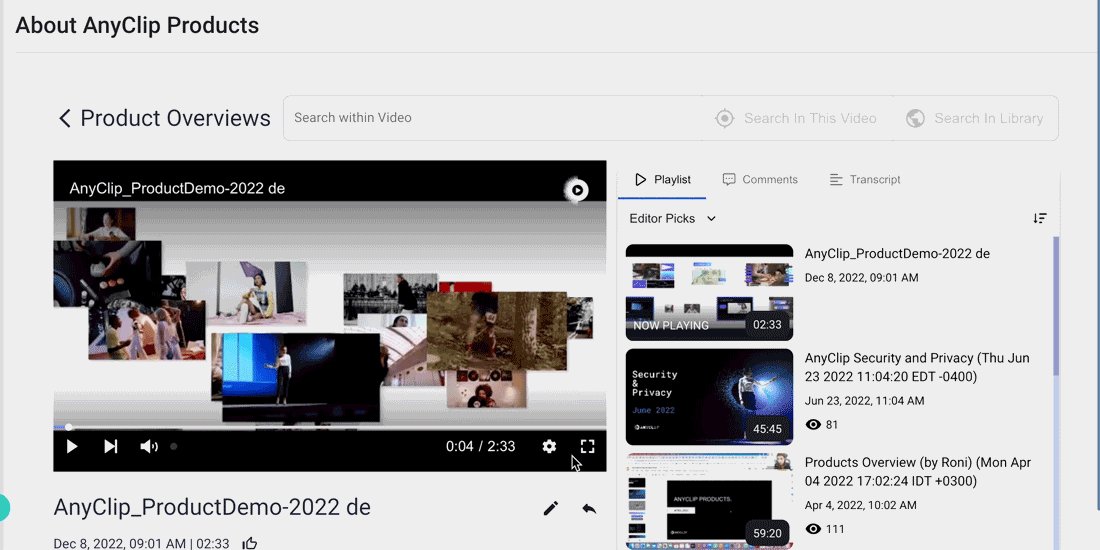Click the AnyClip_ProductDemo-2022 de heading below the player
This screenshot has height=550, width=1100.
[212, 507]
